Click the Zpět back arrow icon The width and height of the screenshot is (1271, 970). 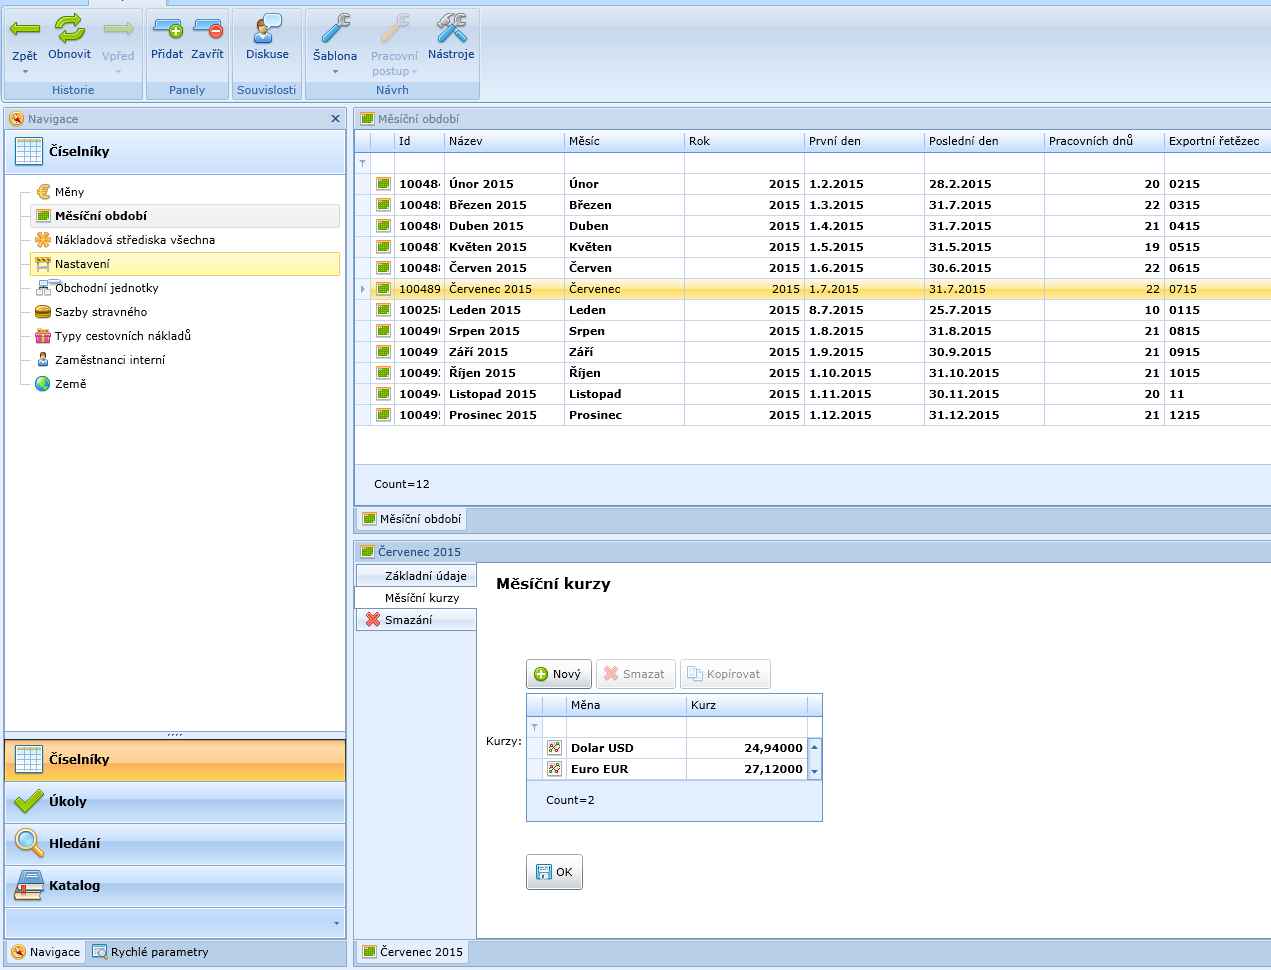tap(25, 30)
